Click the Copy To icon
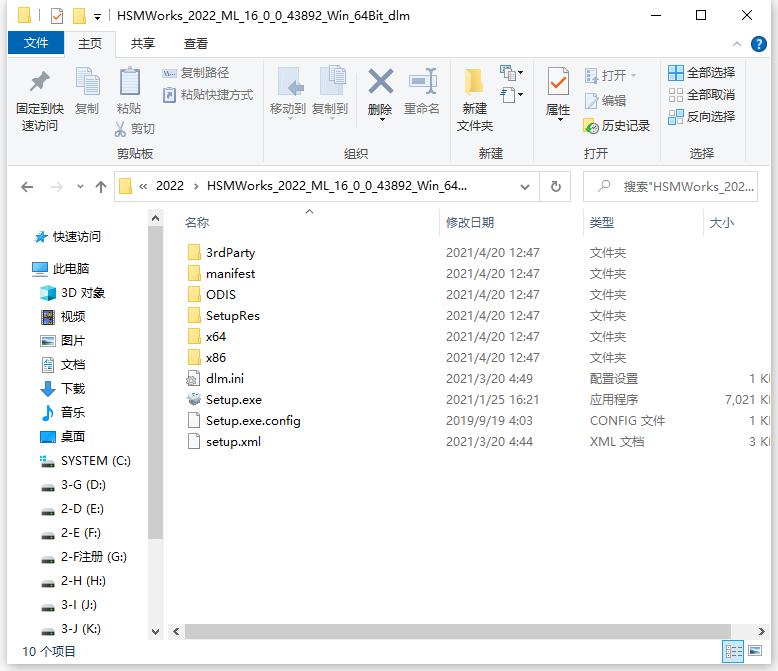Image resolution: width=778 pixels, height=671 pixels. [x=331, y=81]
